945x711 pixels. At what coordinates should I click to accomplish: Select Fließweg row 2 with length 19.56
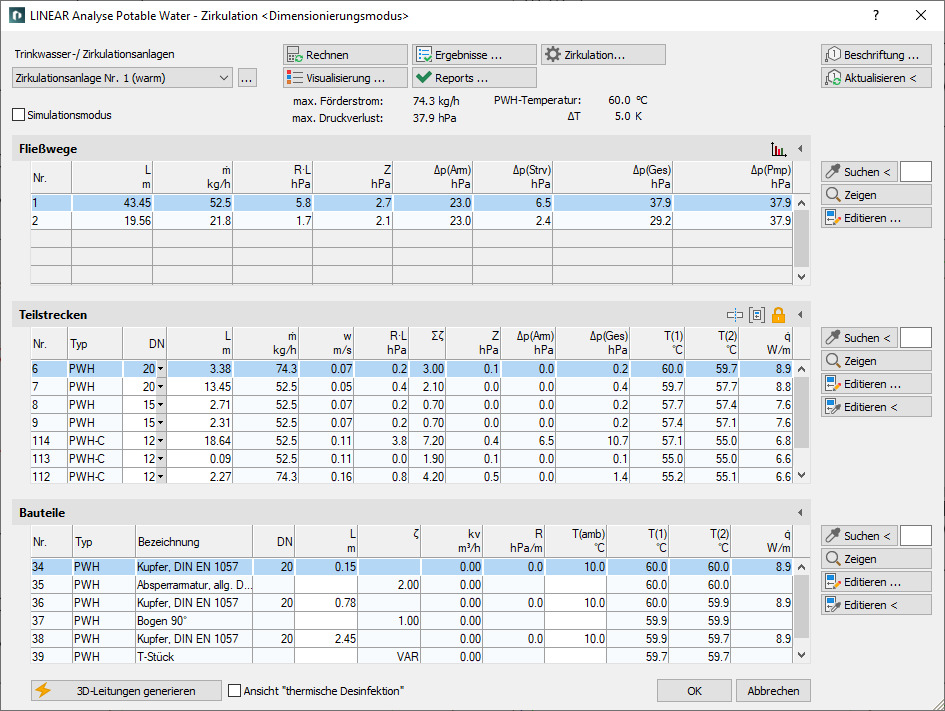point(412,221)
